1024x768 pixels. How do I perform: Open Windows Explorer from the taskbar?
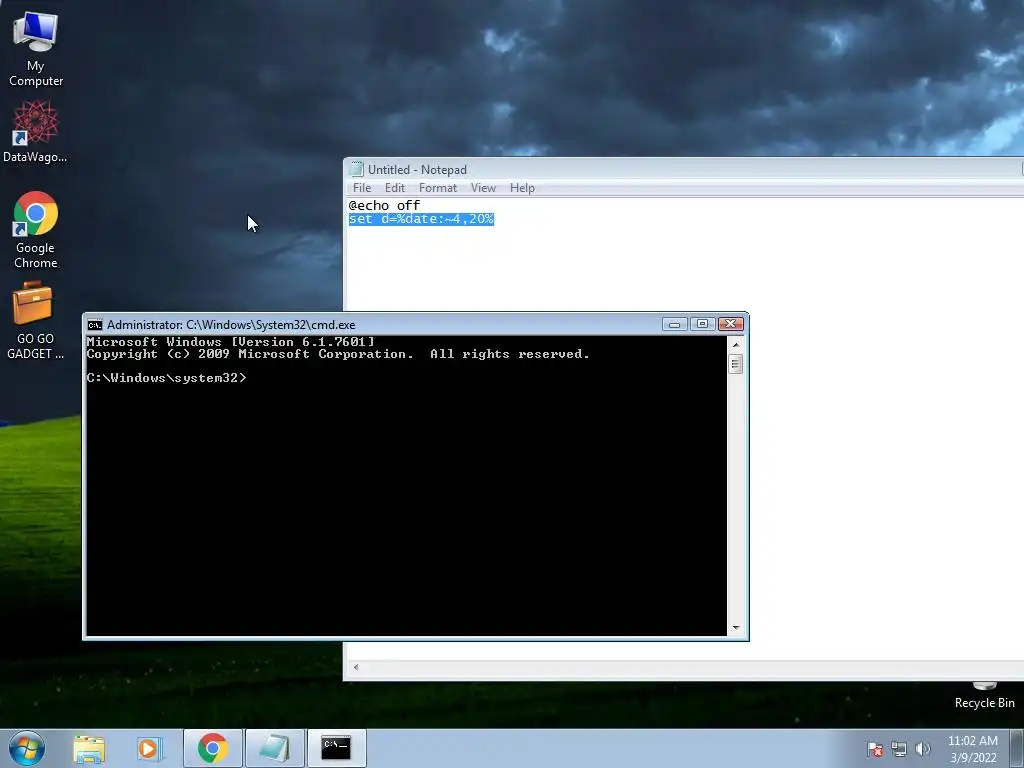click(x=89, y=748)
